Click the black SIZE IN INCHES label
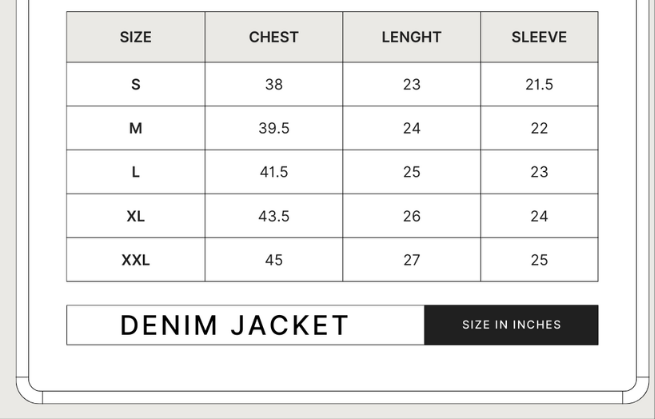The width and height of the screenshot is (655, 419). [511, 325]
